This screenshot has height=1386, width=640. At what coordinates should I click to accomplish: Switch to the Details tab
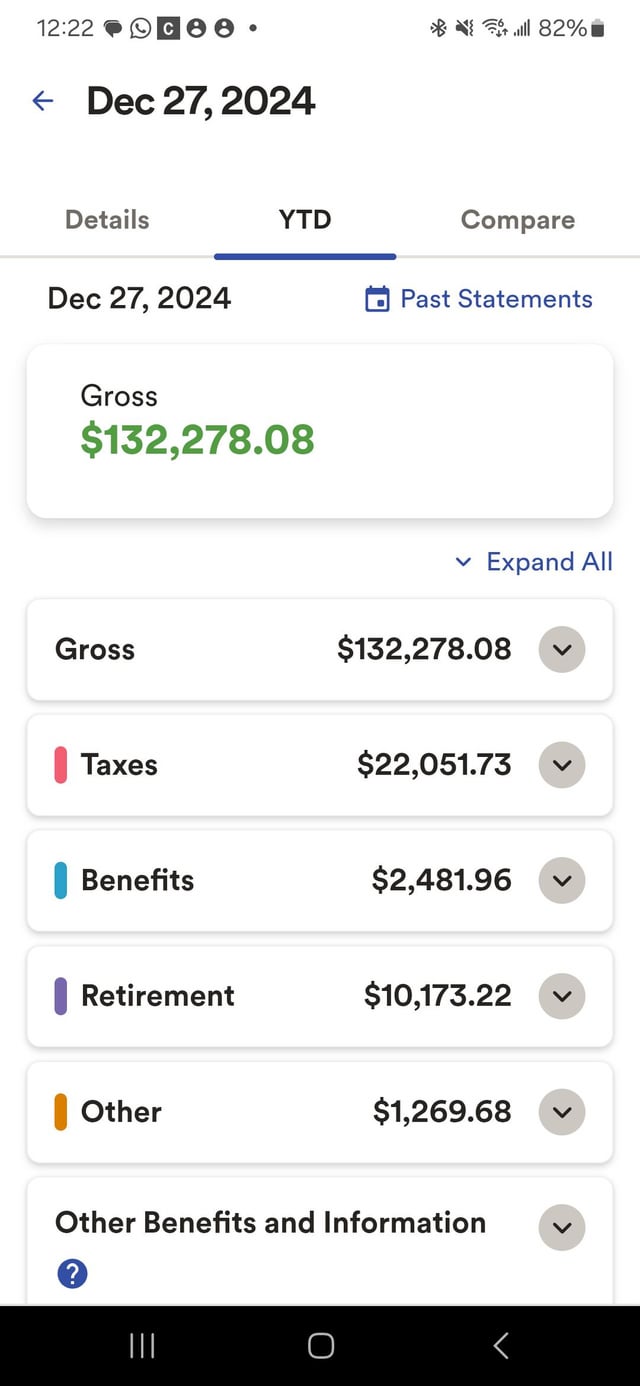pyautogui.click(x=107, y=220)
